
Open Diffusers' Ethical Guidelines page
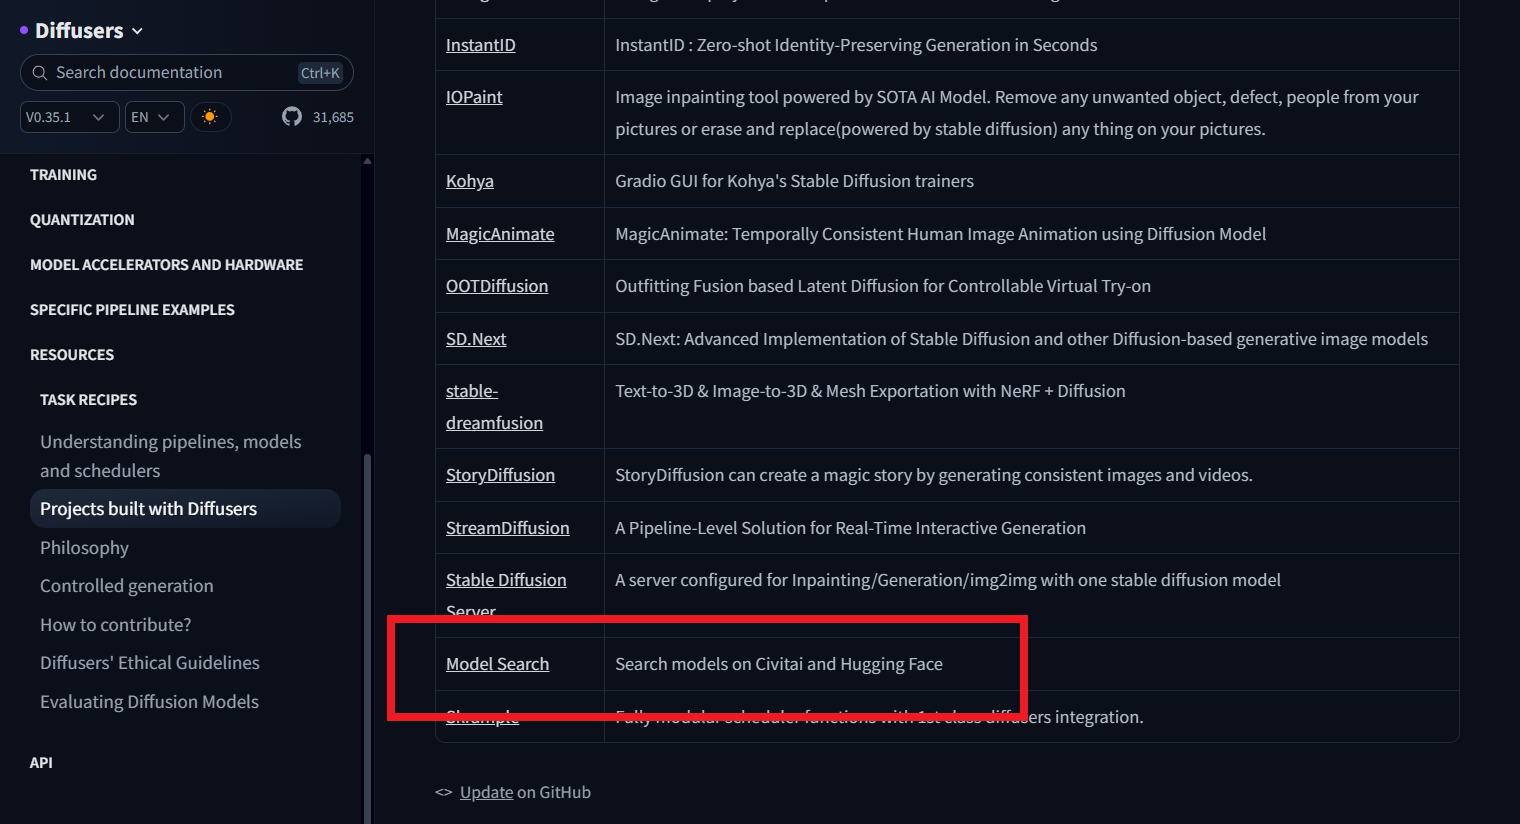(150, 663)
